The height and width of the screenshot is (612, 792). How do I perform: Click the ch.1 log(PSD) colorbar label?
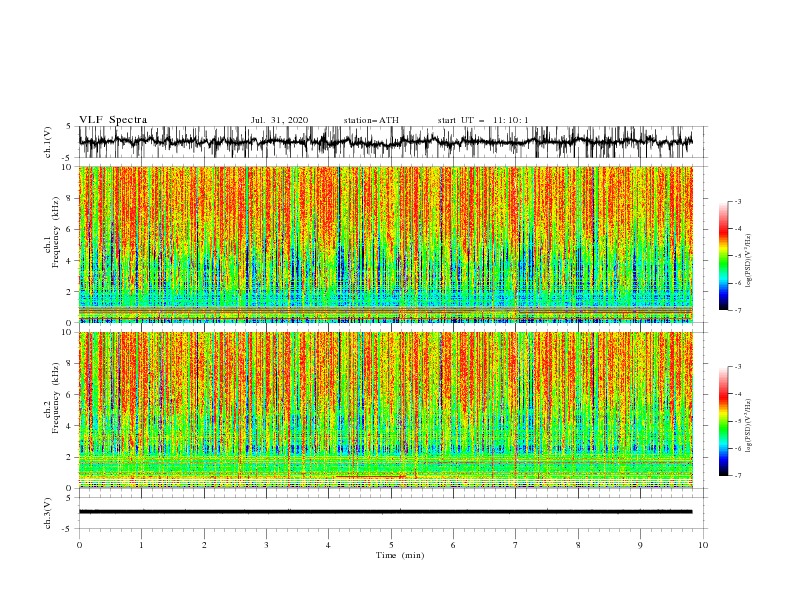coord(749,261)
